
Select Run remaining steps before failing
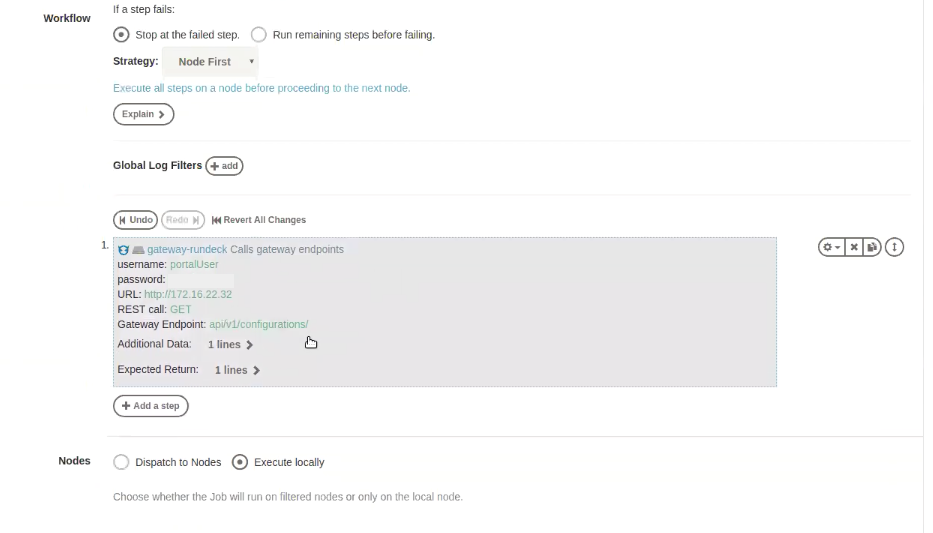[x=259, y=35]
